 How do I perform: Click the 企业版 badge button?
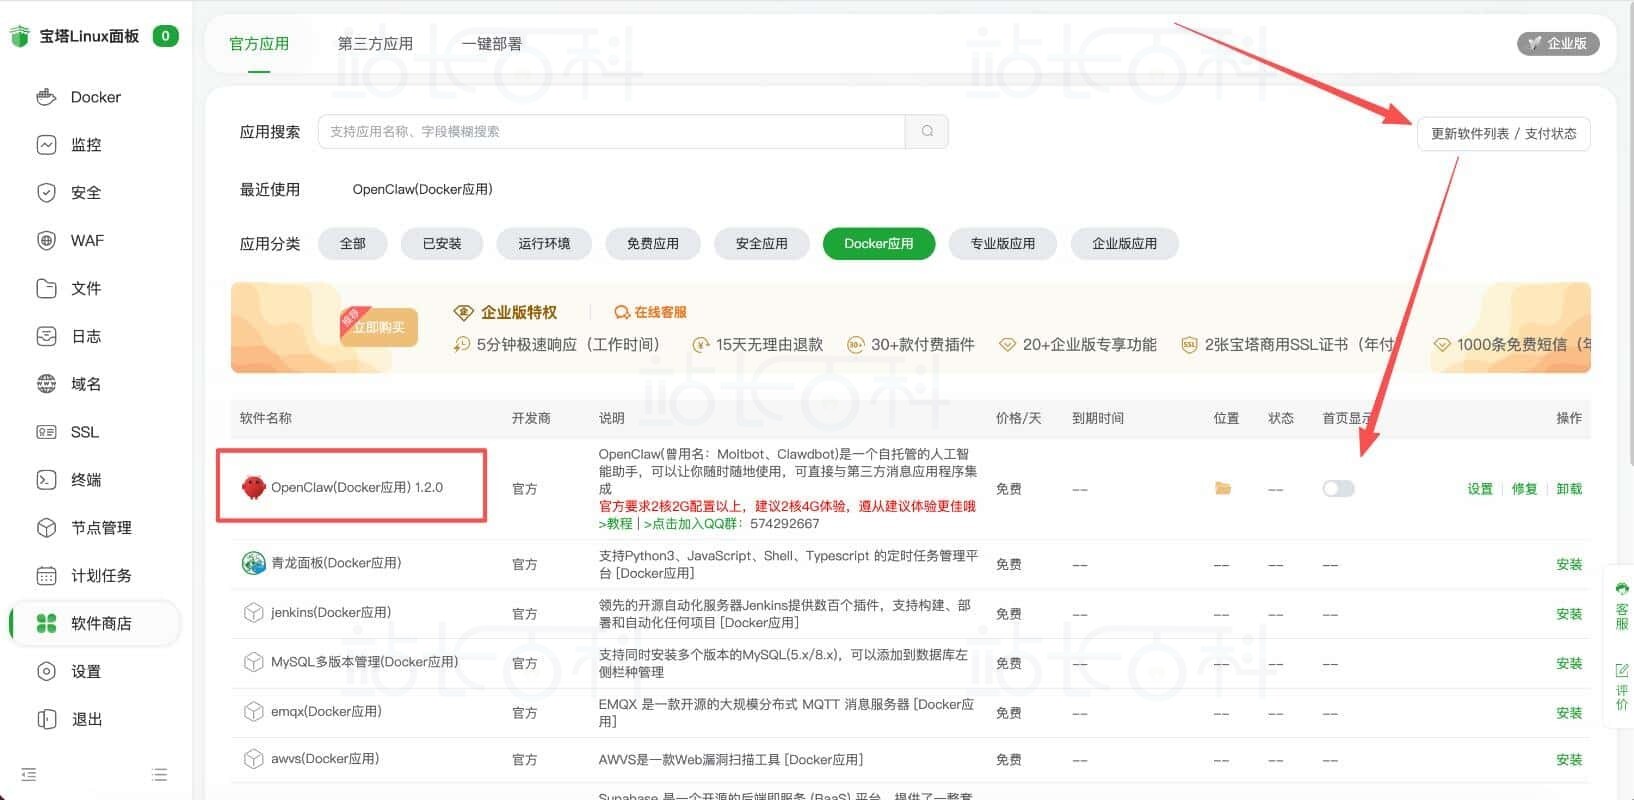pyautogui.click(x=1558, y=43)
